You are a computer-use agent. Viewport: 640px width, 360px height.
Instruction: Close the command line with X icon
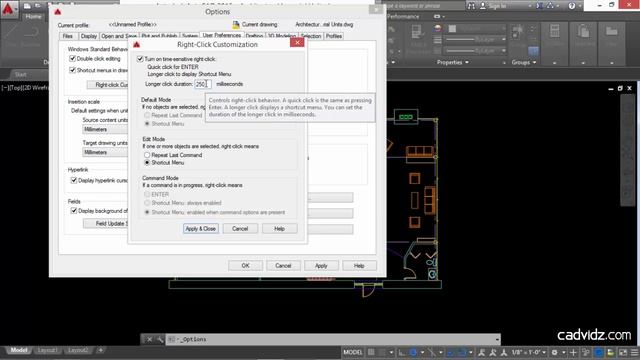[149, 339]
